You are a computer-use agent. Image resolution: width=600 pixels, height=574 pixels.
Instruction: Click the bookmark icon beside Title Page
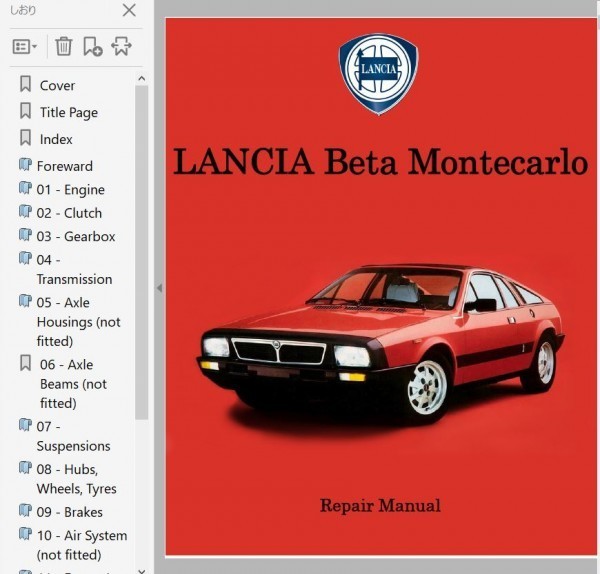click(25, 111)
